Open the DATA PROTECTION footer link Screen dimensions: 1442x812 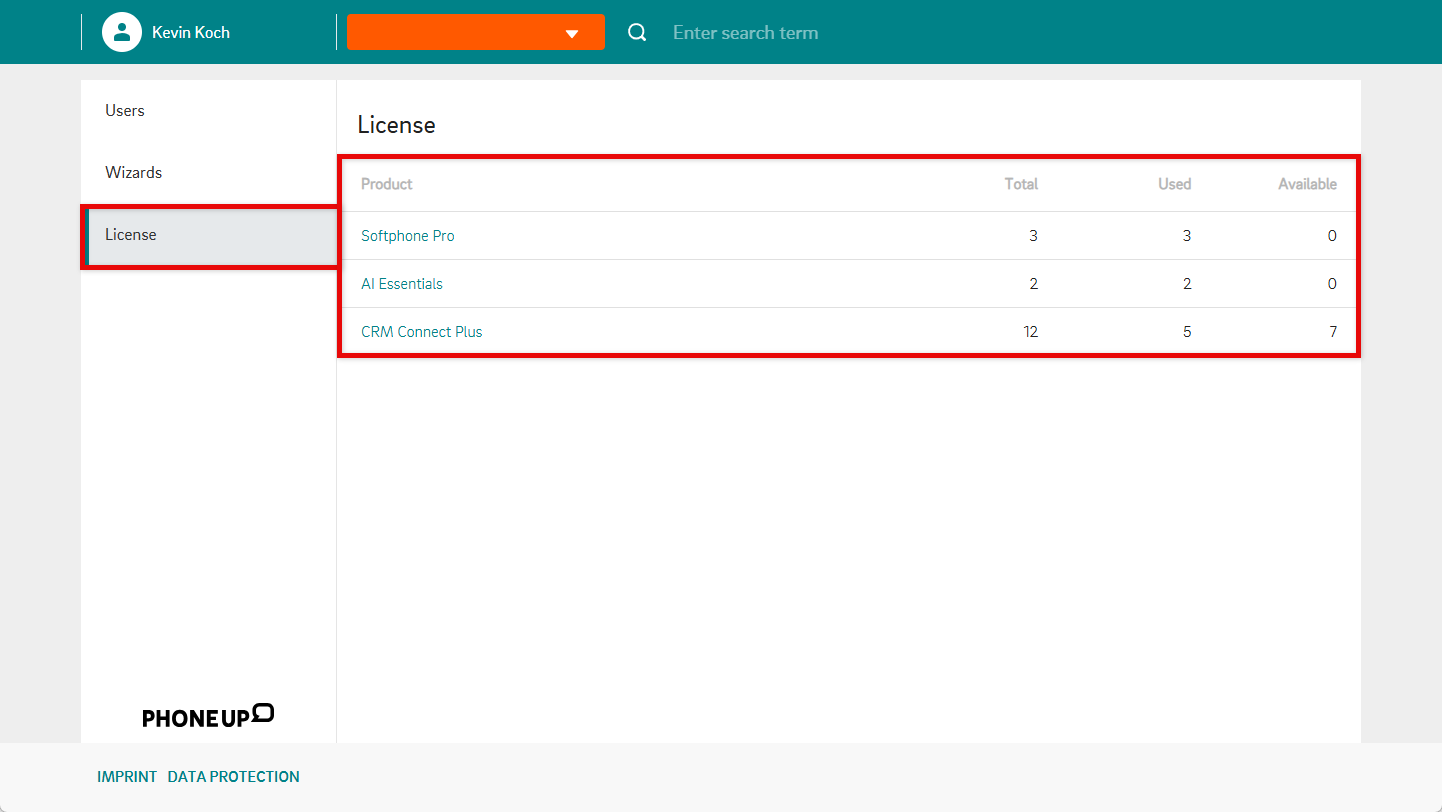(233, 777)
